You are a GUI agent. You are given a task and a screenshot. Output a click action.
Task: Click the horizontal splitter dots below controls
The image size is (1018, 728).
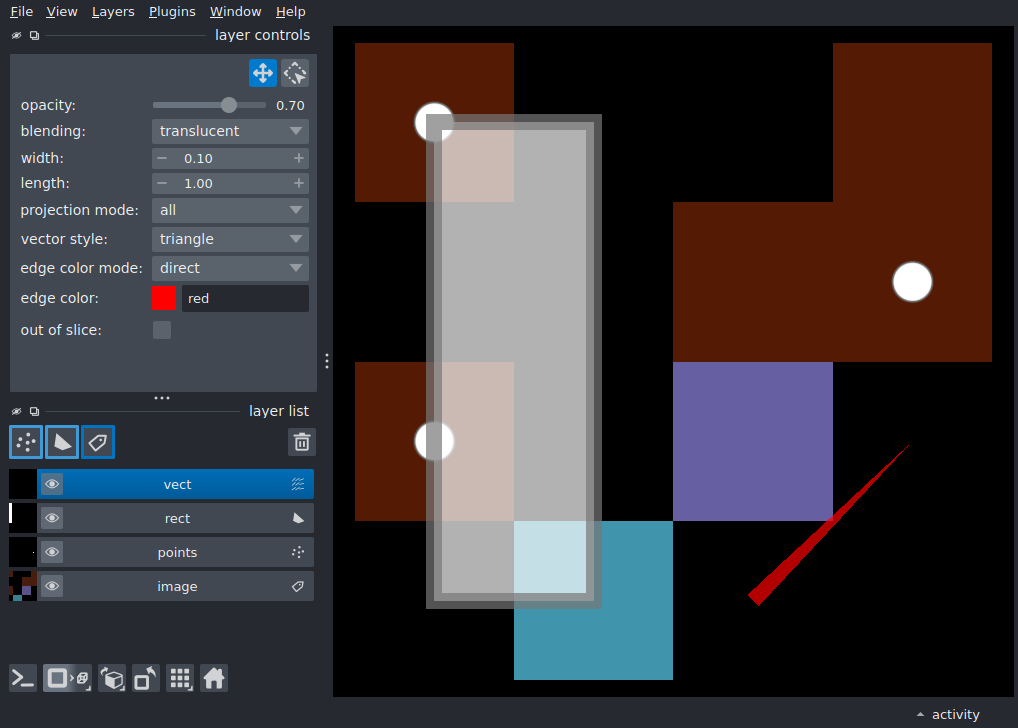point(162,397)
